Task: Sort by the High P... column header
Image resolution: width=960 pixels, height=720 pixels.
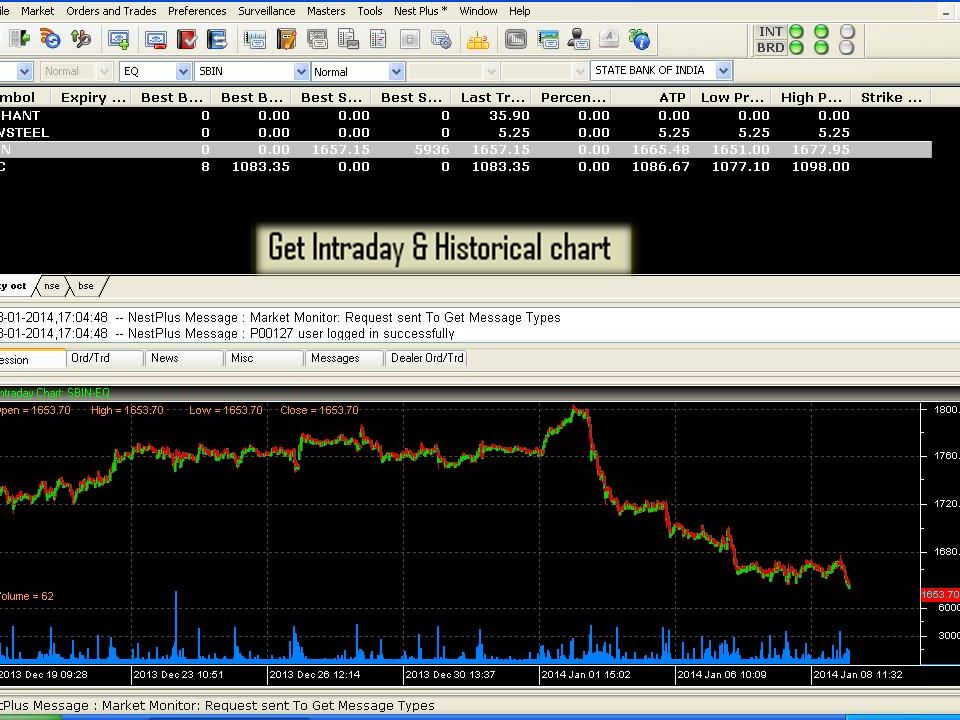Action: coord(811,97)
